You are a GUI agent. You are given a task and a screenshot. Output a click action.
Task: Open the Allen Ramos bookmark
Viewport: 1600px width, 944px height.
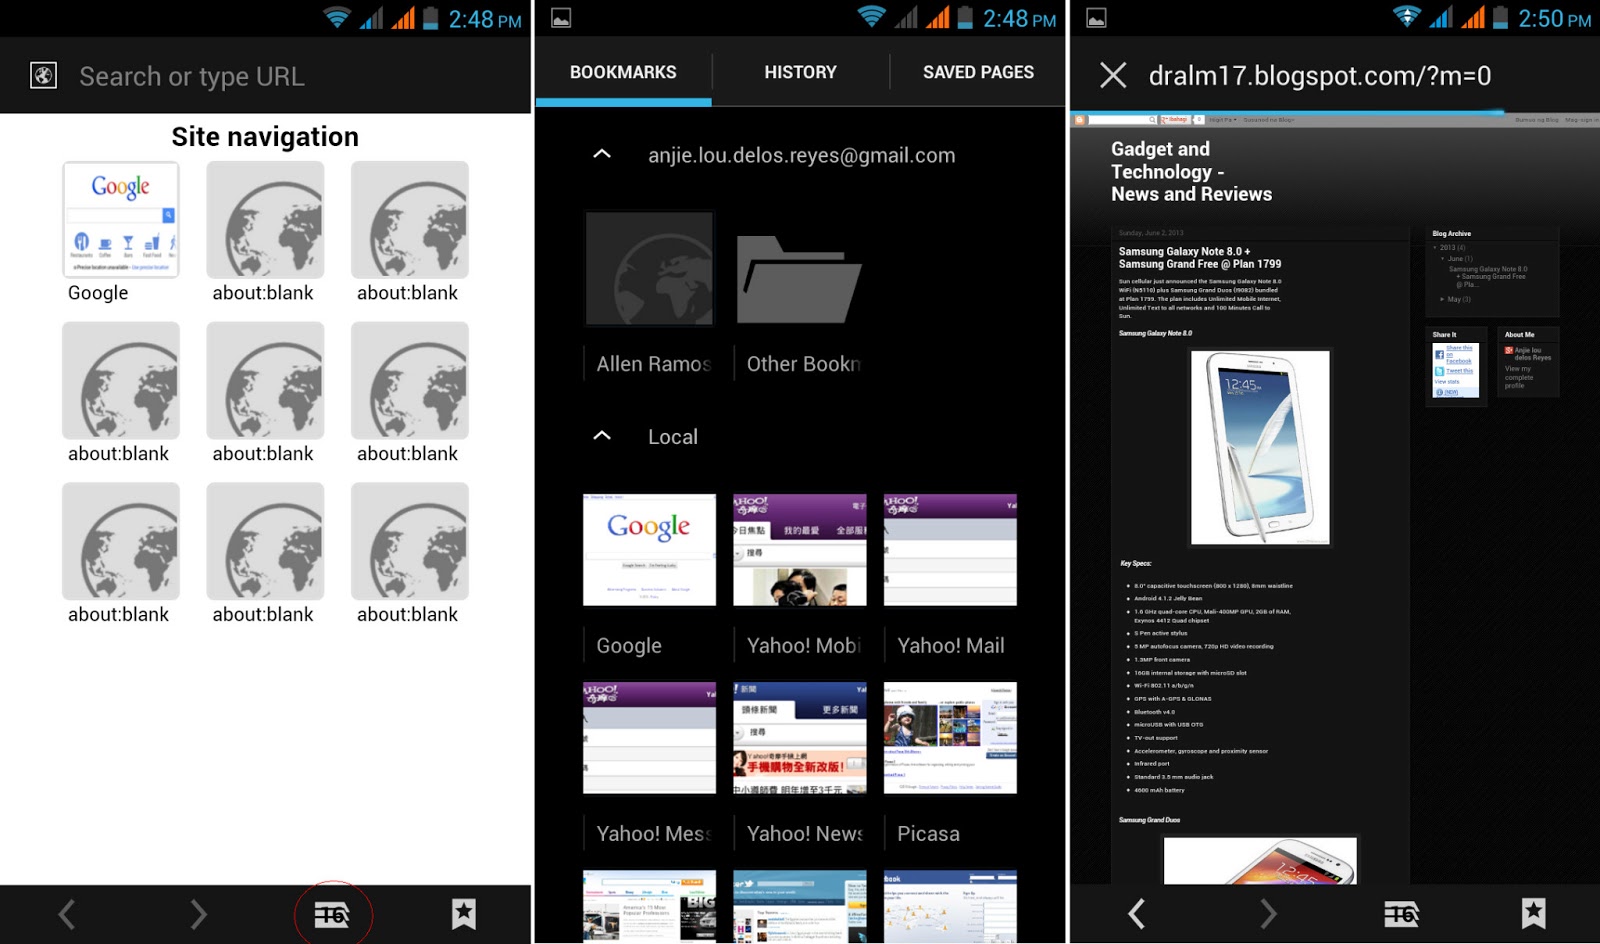649,268
